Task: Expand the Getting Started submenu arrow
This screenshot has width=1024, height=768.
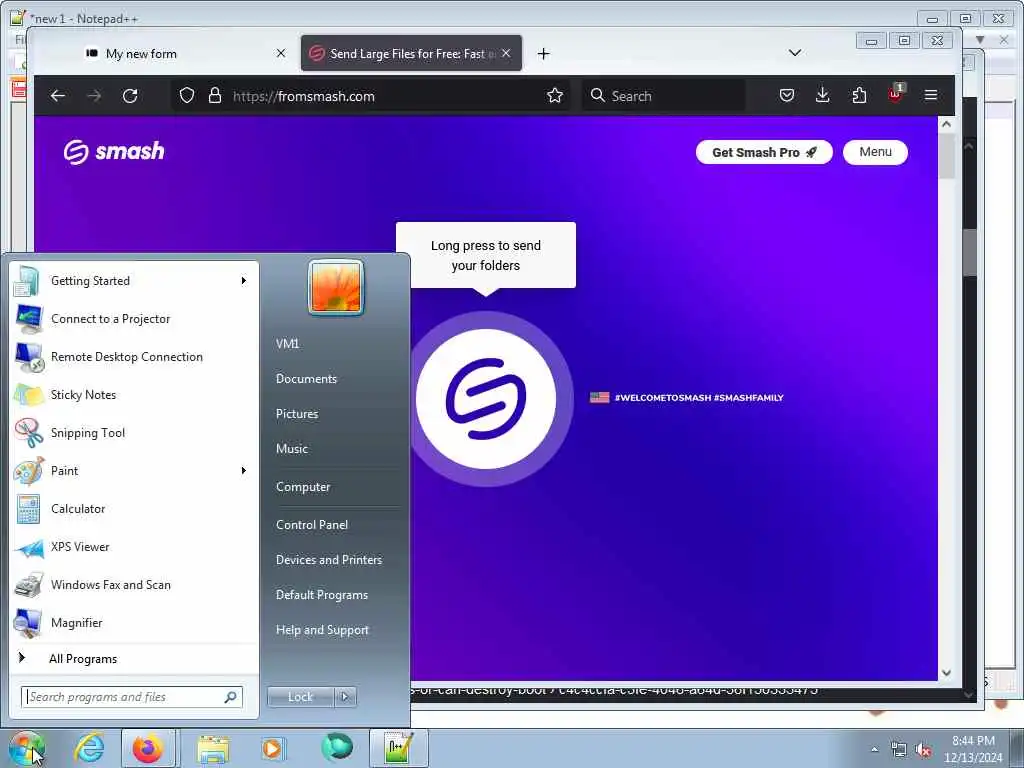Action: [x=244, y=281]
